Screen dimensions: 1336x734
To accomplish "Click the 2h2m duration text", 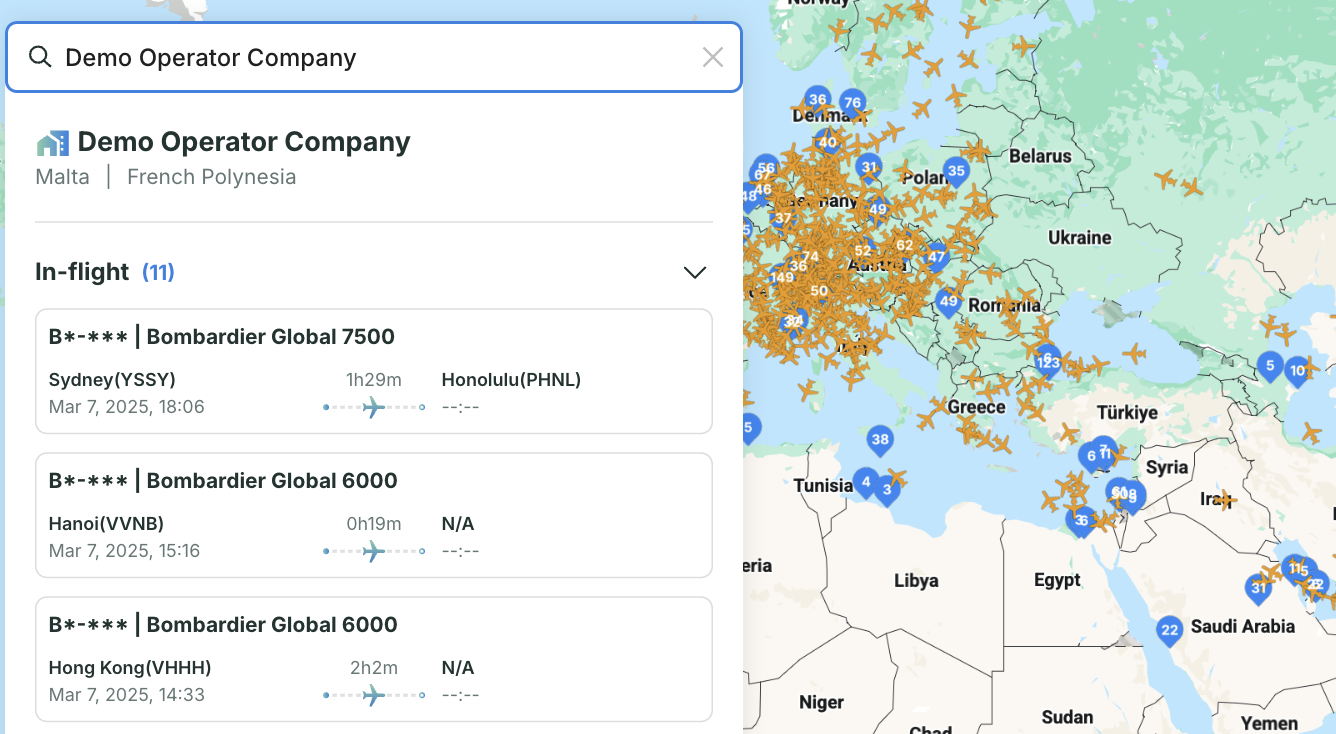I will 374,668.
